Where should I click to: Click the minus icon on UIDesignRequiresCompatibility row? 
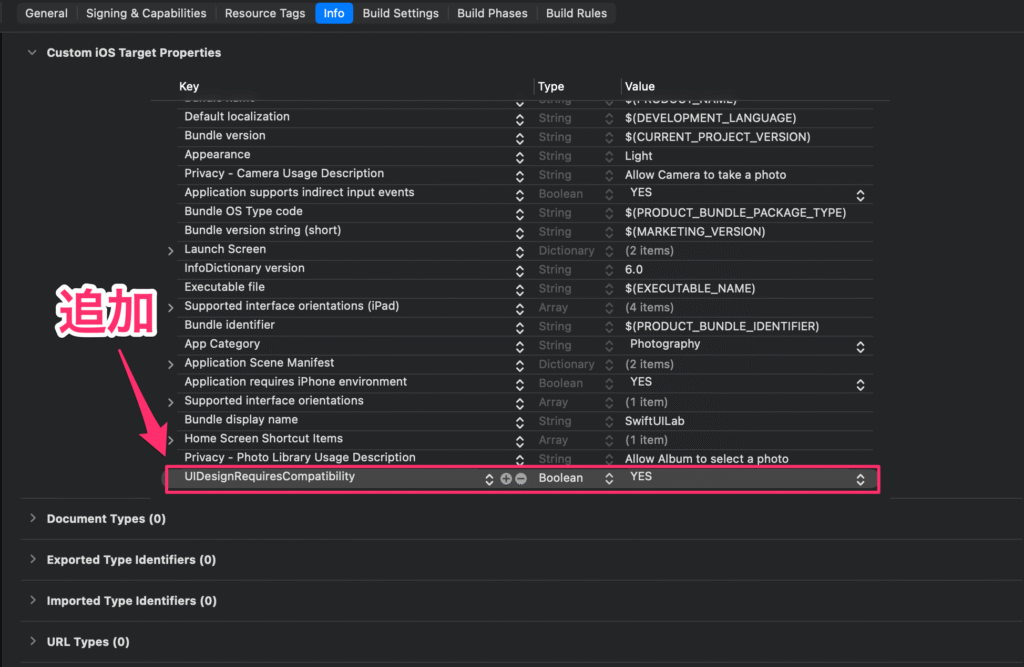(x=521, y=479)
